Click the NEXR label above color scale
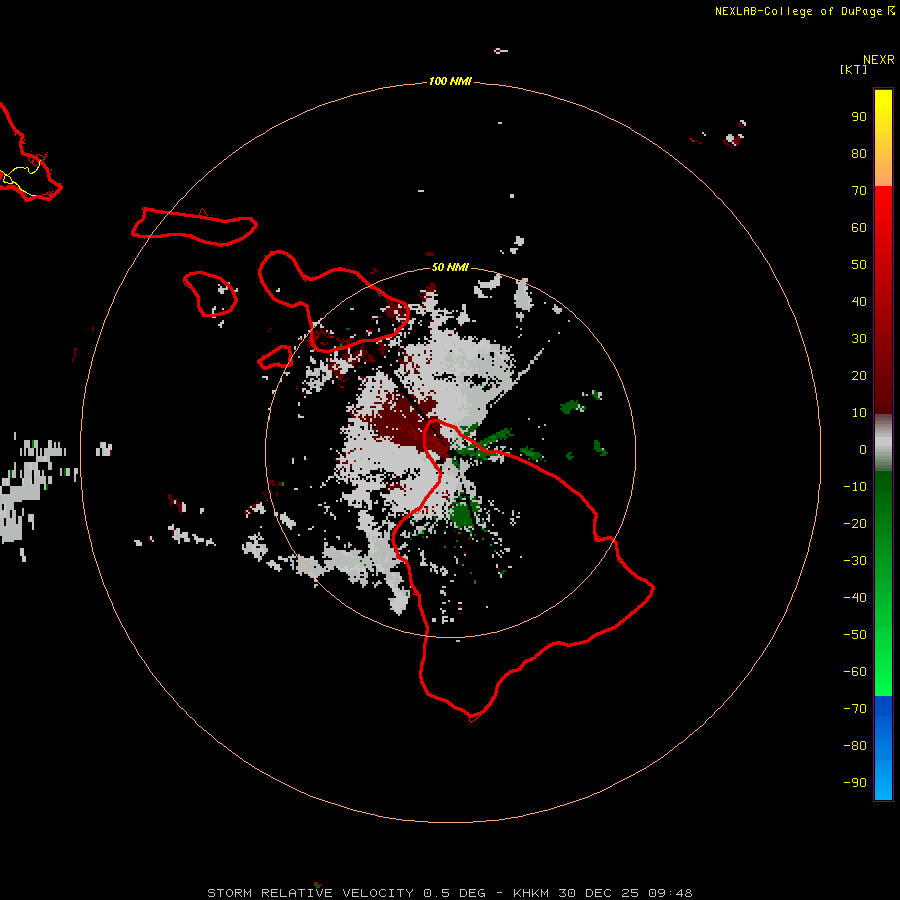Screen dimensions: 900x900 click(879, 60)
